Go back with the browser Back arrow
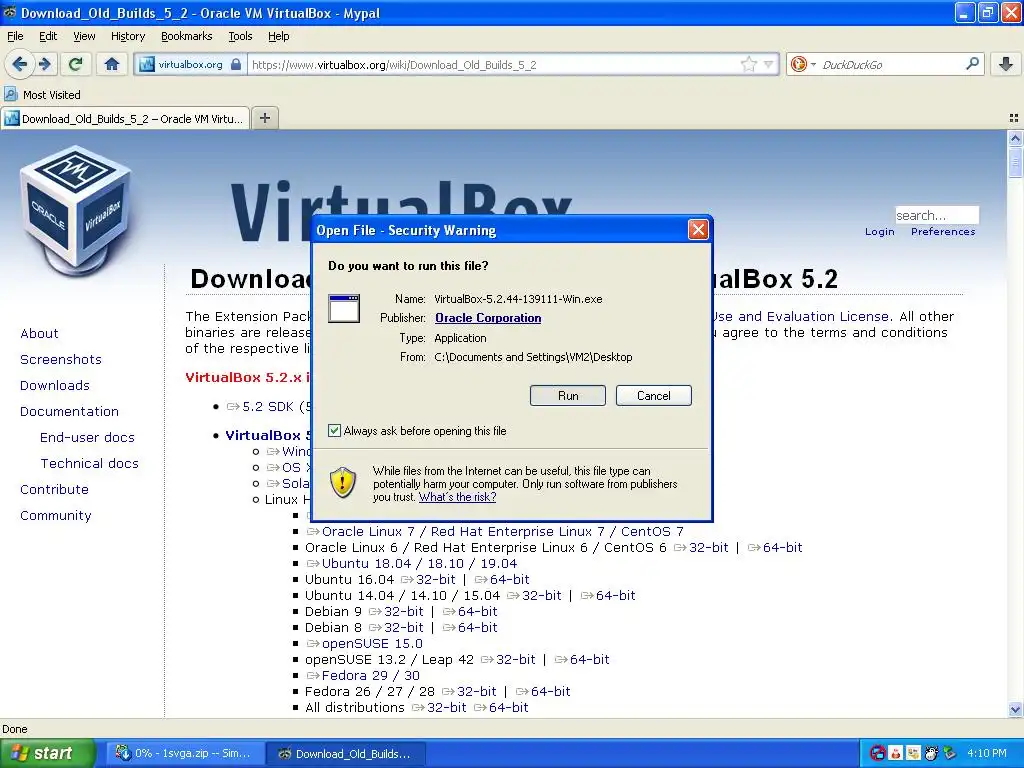This screenshot has height=768, width=1024. [x=19, y=64]
